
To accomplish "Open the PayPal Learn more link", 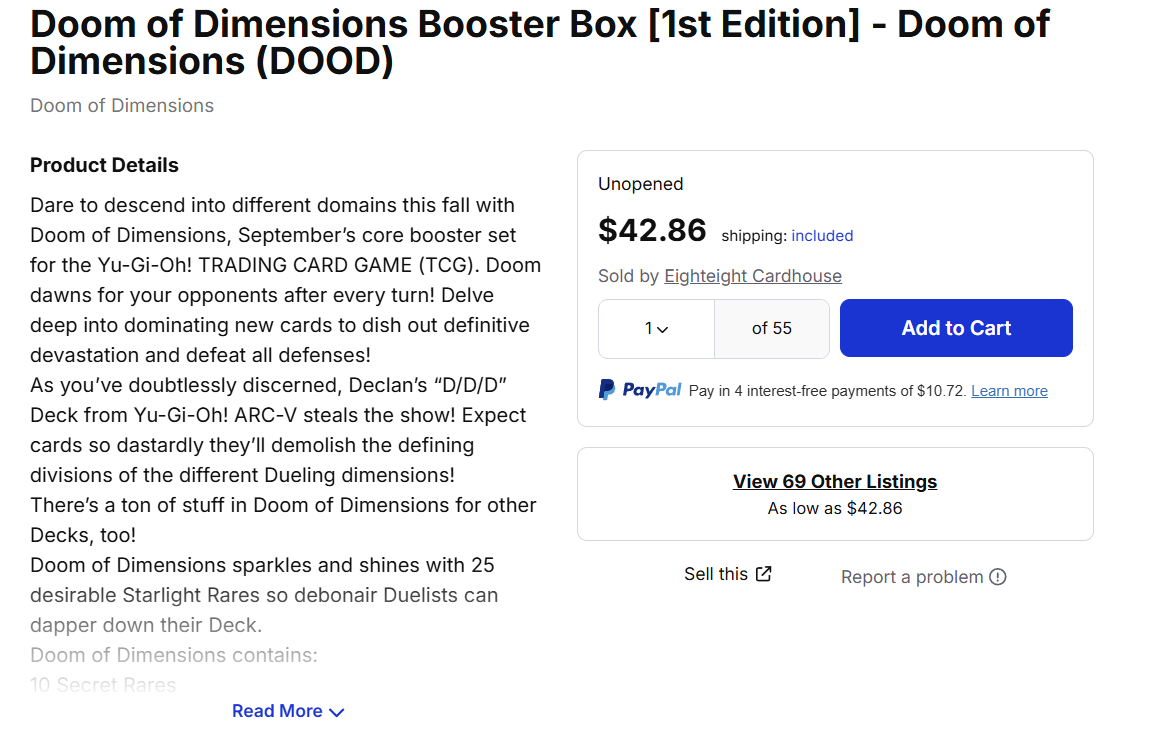I will pyautogui.click(x=1009, y=391).
